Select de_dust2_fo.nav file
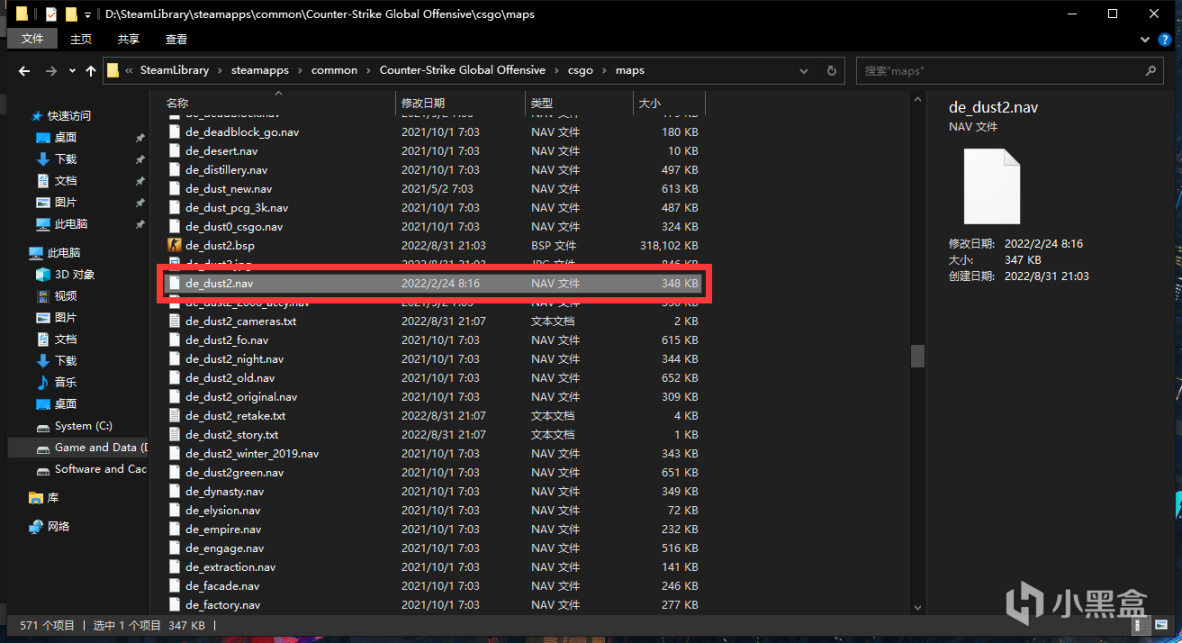The image size is (1182, 643). click(x=226, y=340)
